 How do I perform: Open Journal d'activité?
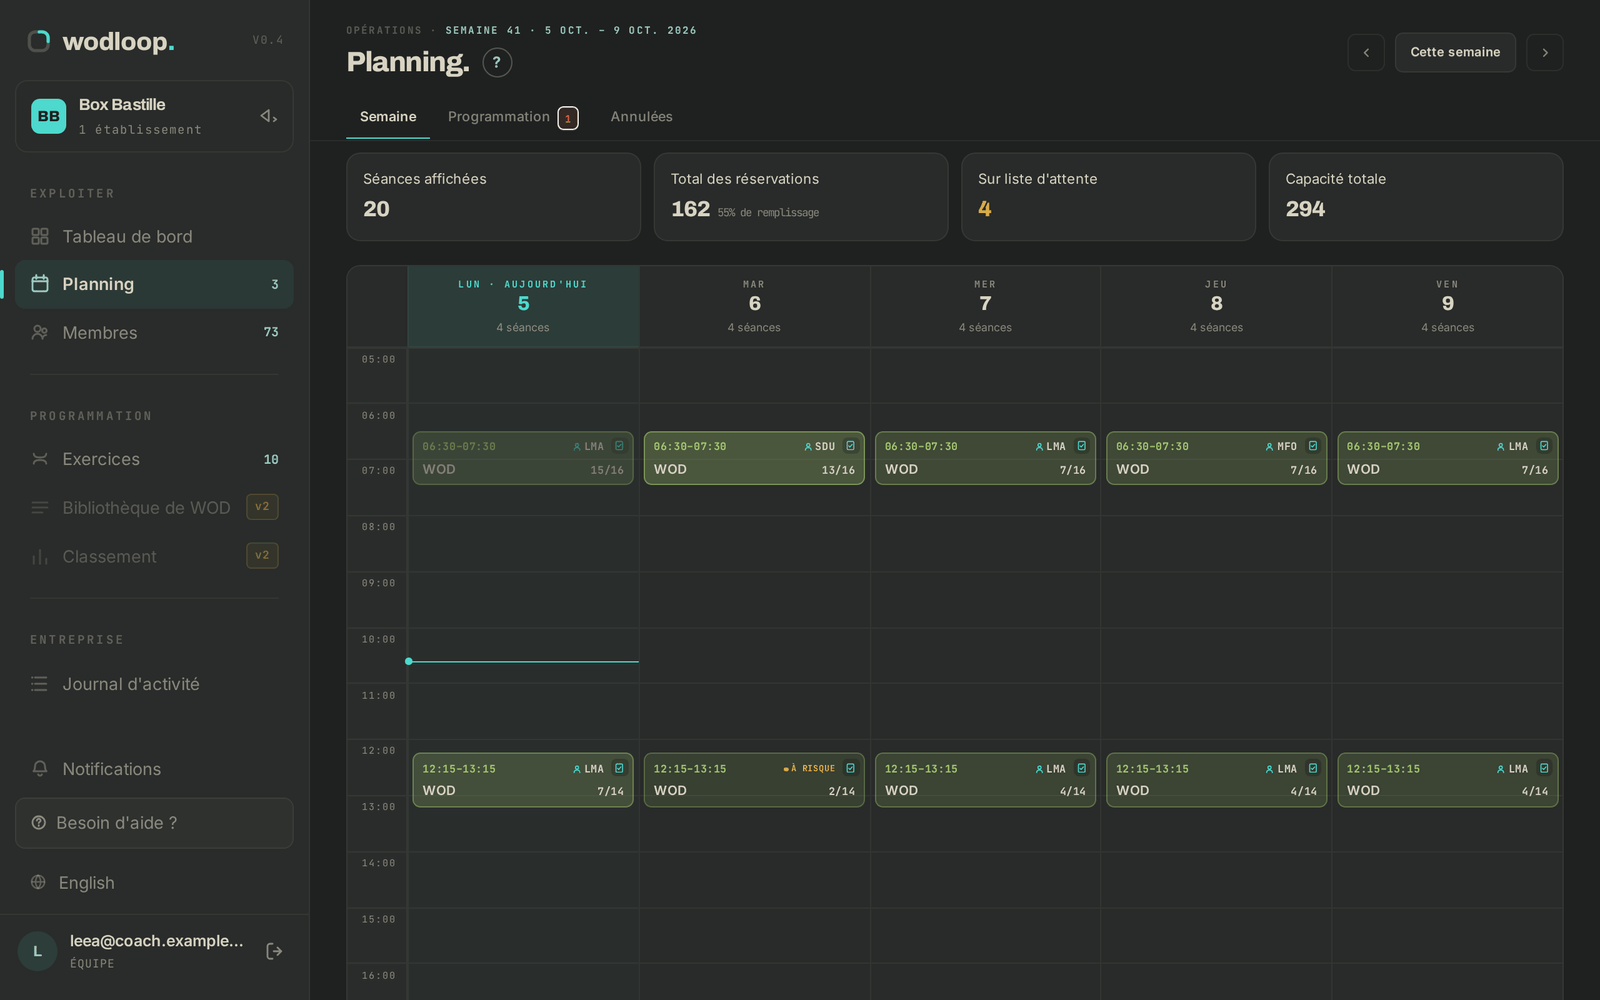[154, 684]
